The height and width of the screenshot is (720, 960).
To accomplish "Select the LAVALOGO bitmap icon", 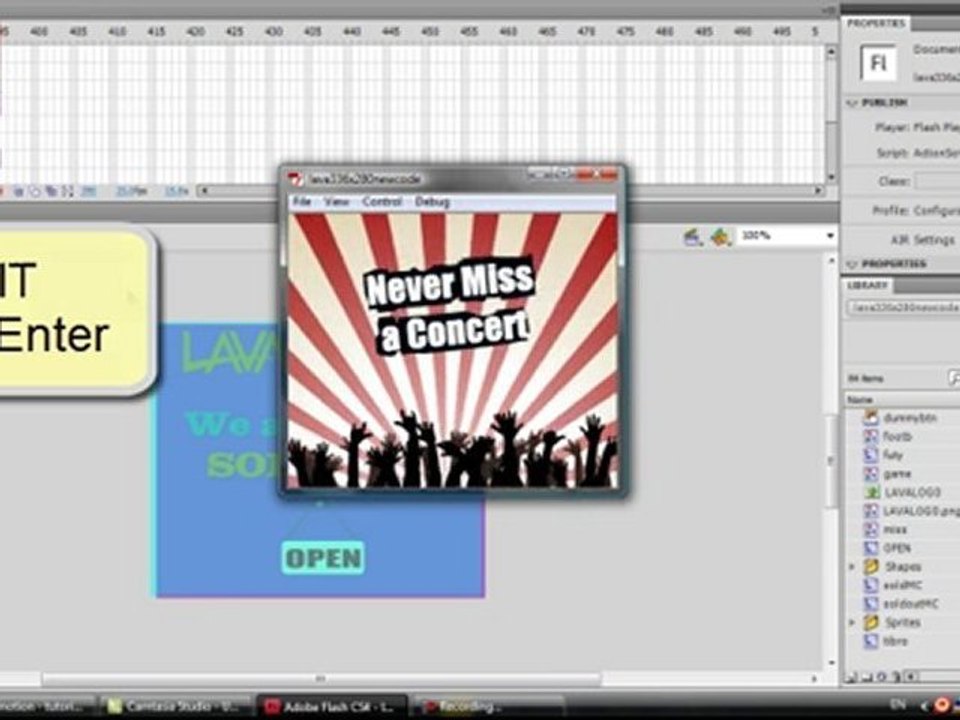I will 871,492.
